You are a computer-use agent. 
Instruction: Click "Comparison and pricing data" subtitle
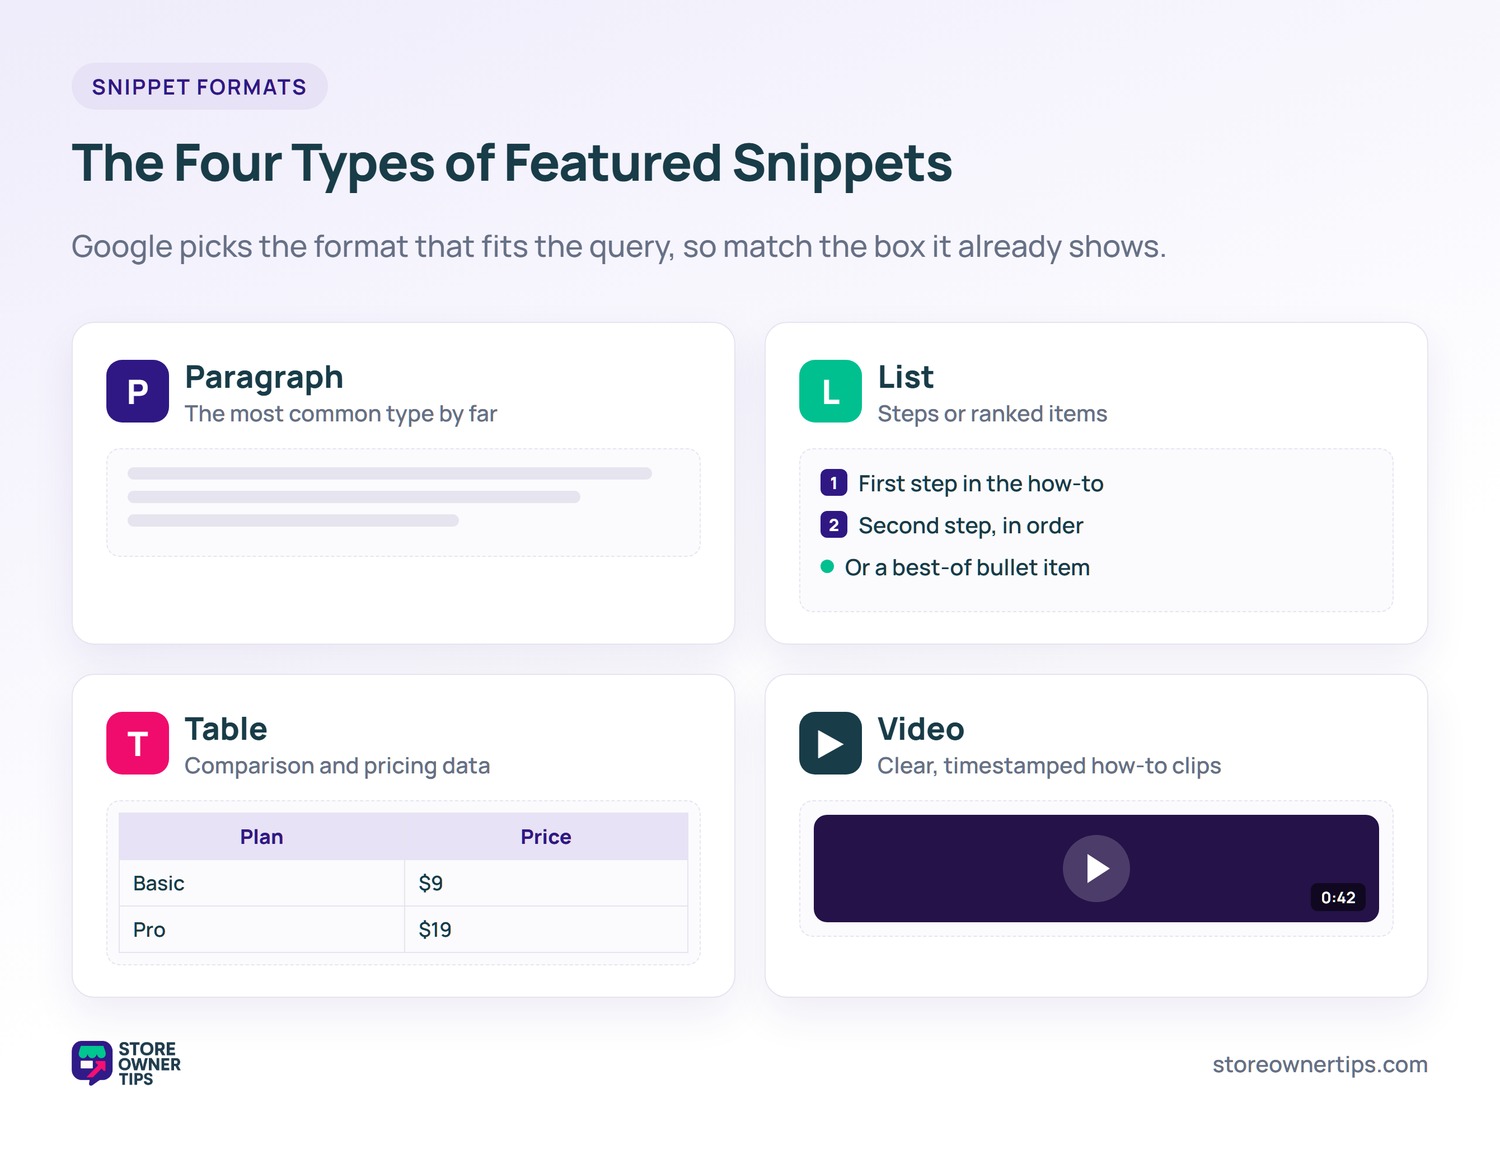point(337,766)
